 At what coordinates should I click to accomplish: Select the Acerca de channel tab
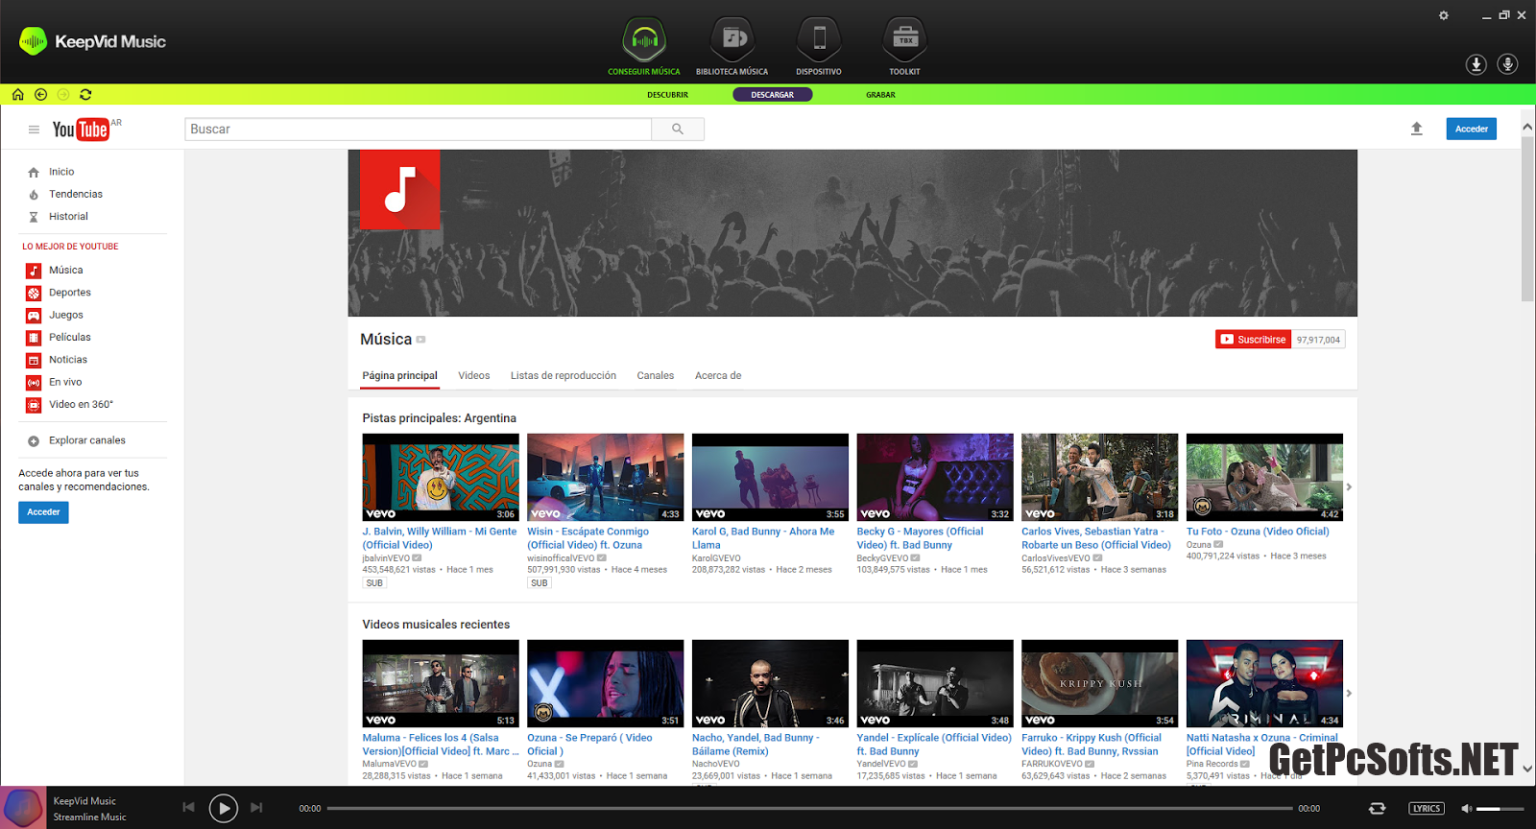tap(718, 376)
